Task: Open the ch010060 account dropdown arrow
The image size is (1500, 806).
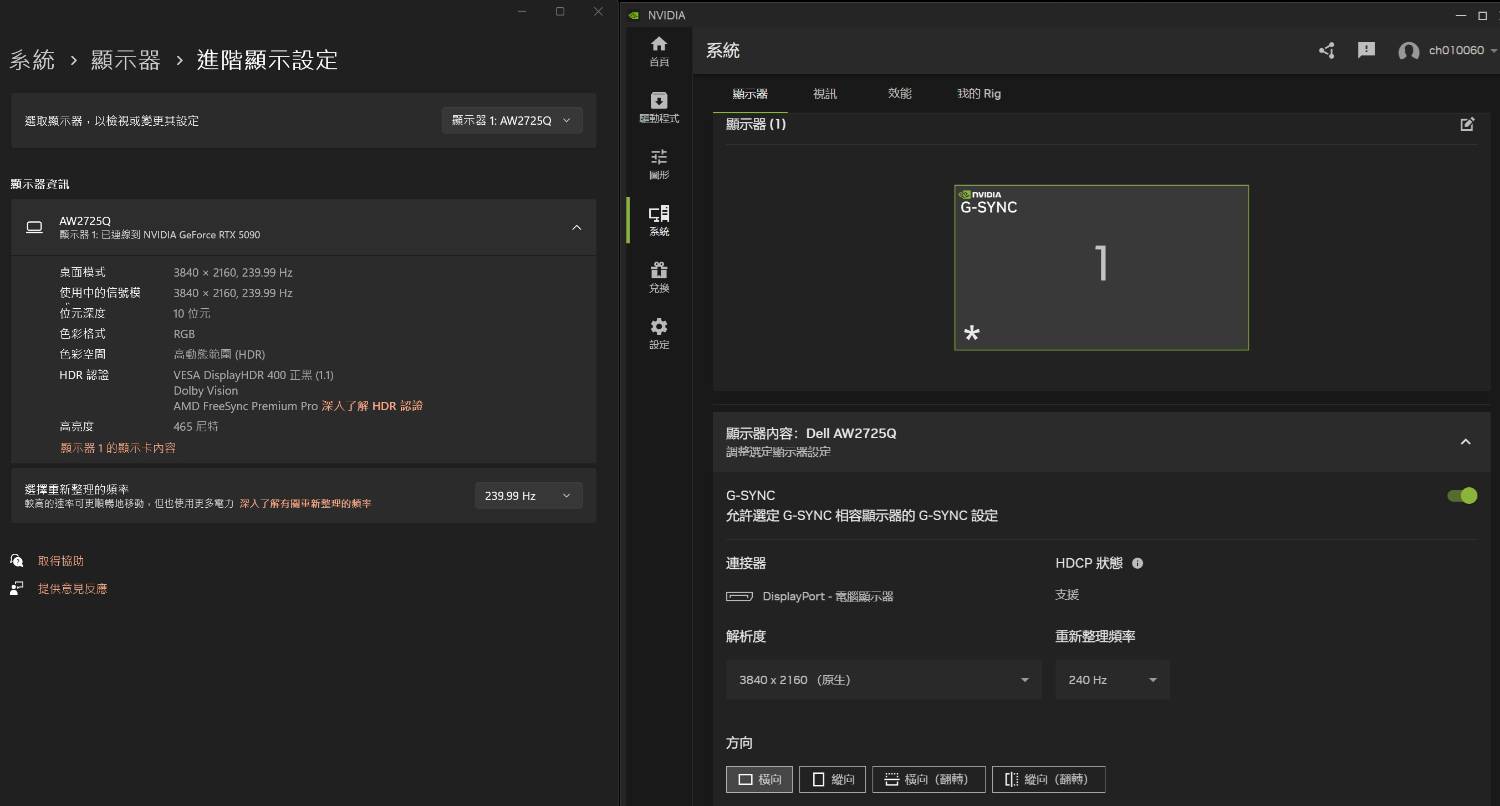Action: 1493,50
